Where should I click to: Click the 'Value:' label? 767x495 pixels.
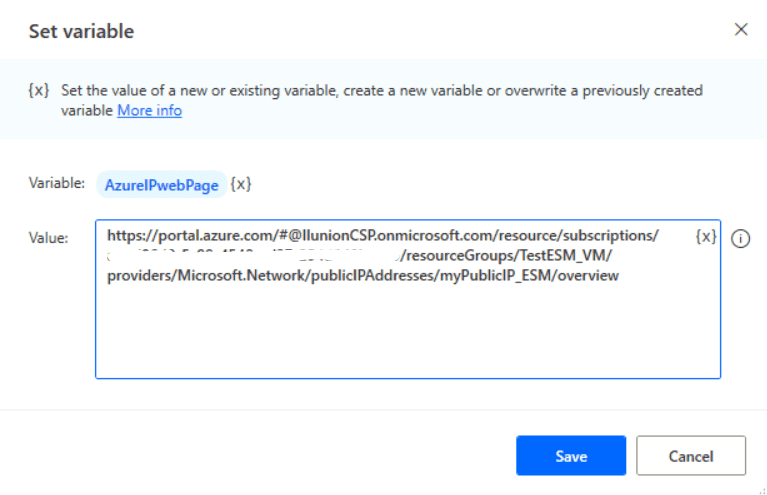(x=48, y=238)
